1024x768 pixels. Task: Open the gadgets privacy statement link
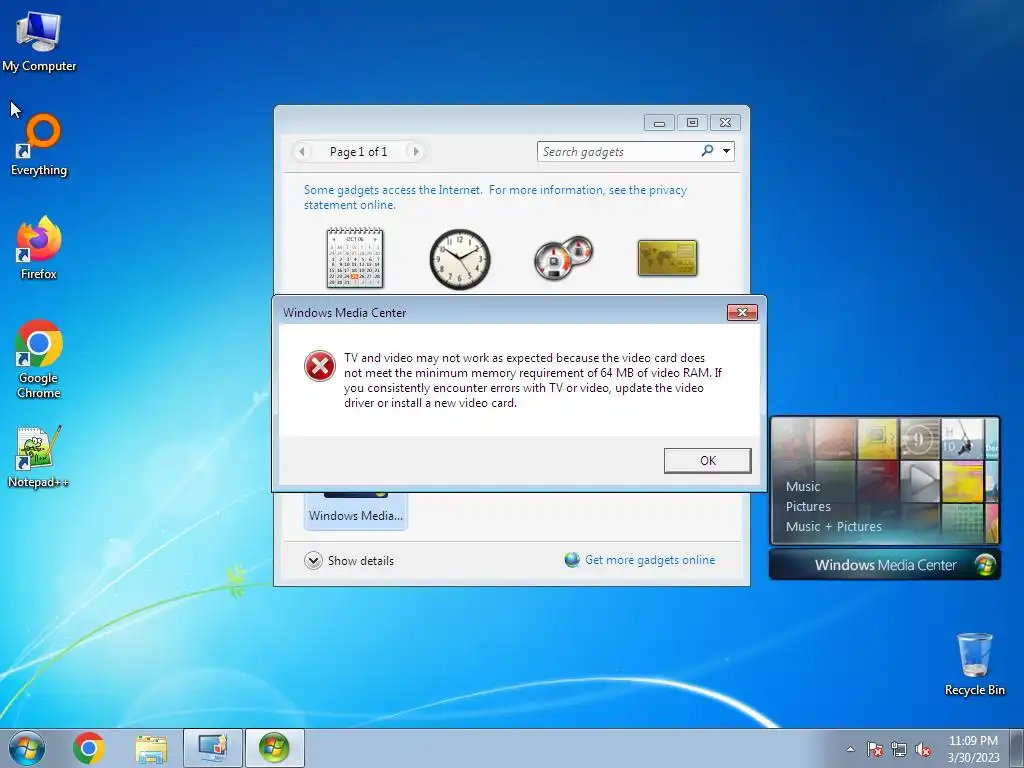495,197
